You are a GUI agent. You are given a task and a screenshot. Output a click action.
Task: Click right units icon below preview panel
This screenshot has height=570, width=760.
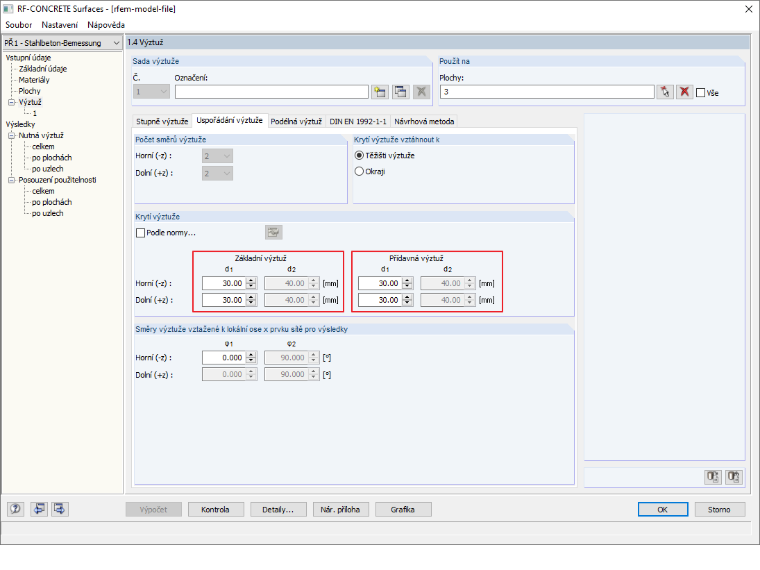(734, 477)
